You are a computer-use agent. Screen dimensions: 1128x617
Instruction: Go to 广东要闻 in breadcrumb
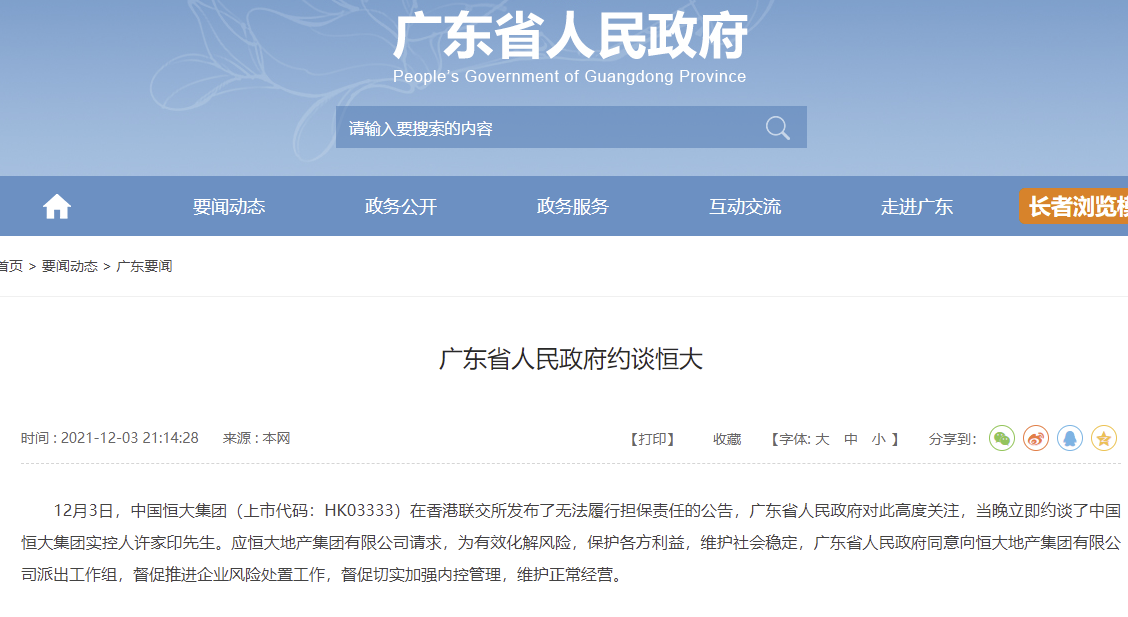(144, 266)
